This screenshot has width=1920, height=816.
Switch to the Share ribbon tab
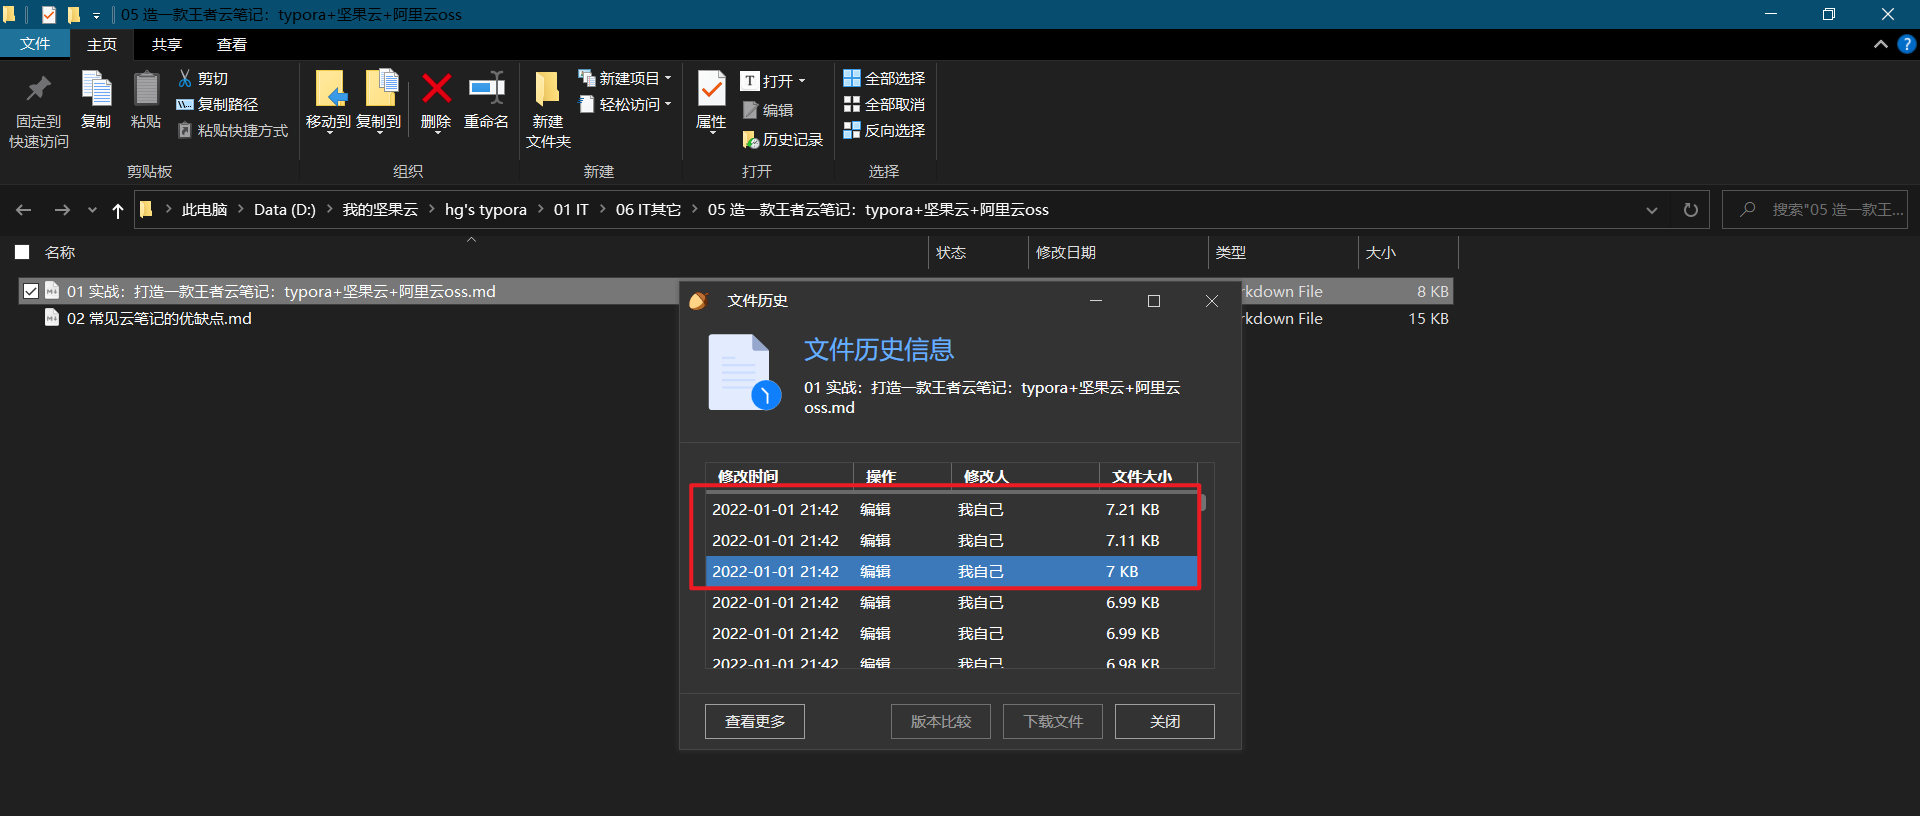pos(167,44)
